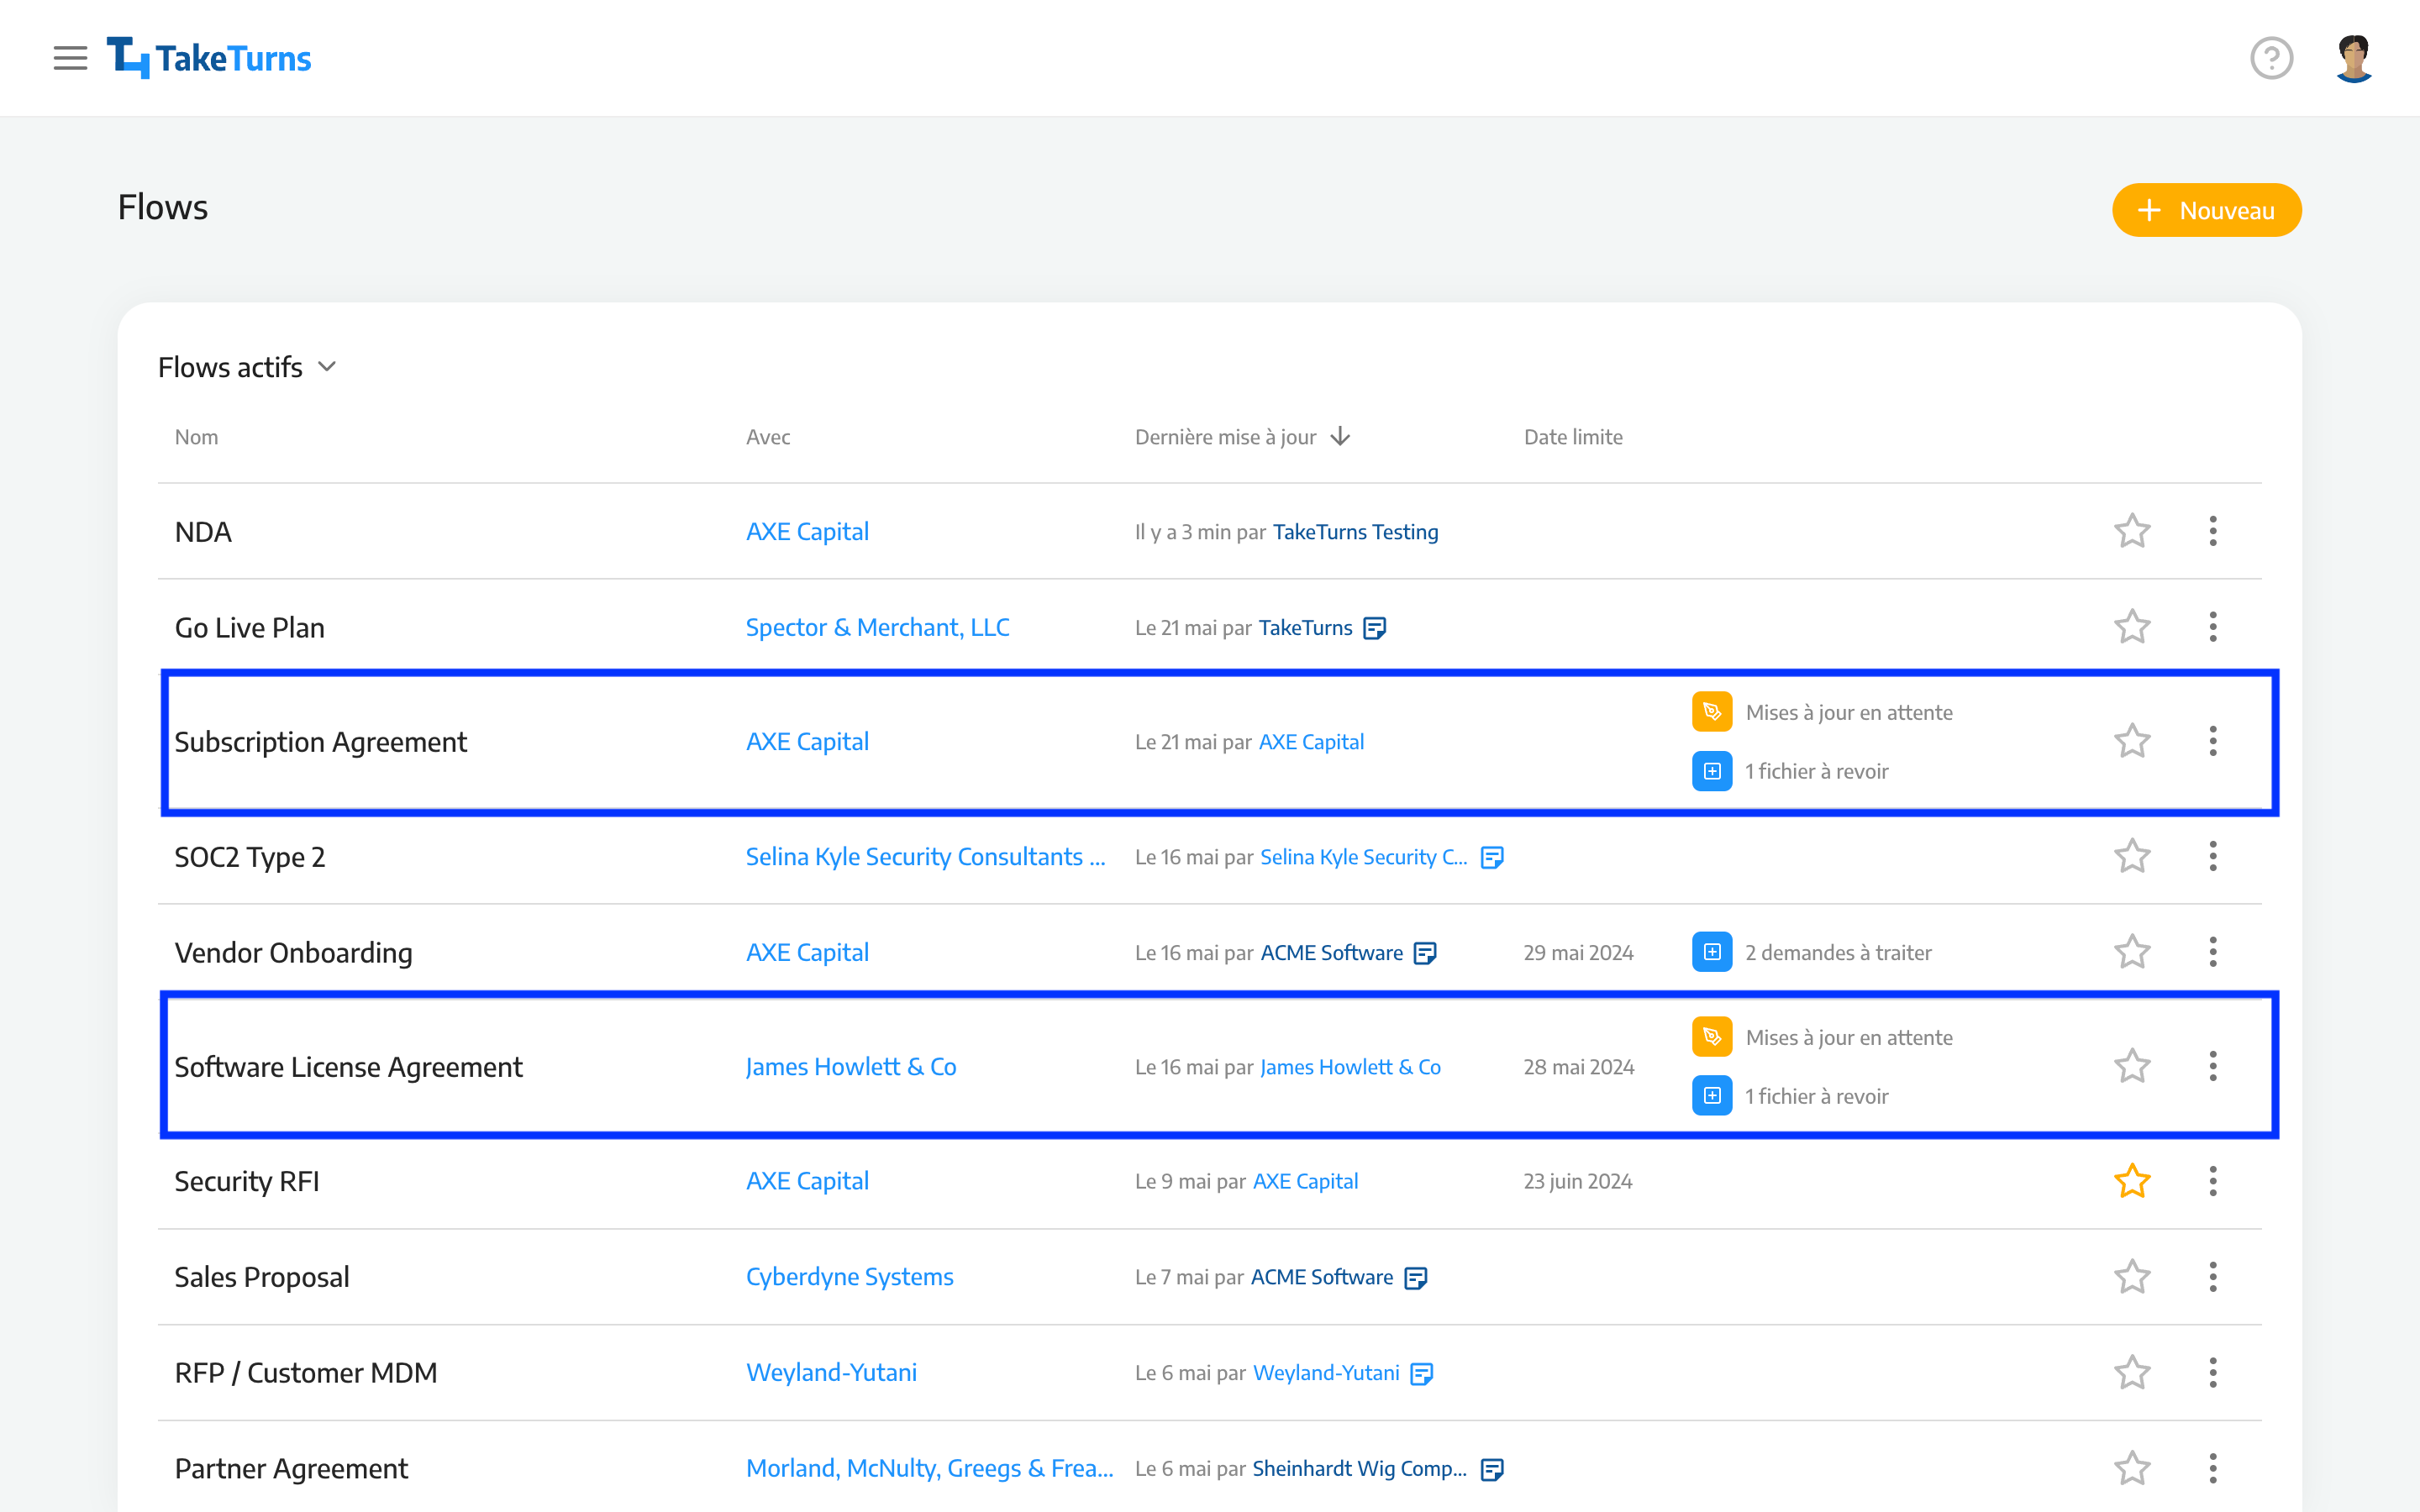Screen dimensions: 2420x1512
Task: Open the user profile avatar
Action: pos(2354,58)
